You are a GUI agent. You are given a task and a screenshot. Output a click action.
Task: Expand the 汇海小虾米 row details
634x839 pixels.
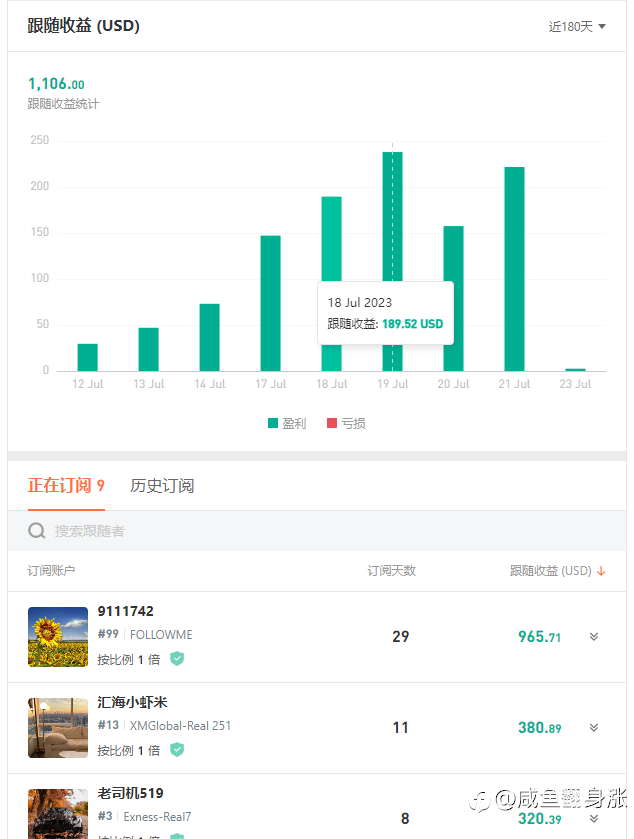[594, 727]
